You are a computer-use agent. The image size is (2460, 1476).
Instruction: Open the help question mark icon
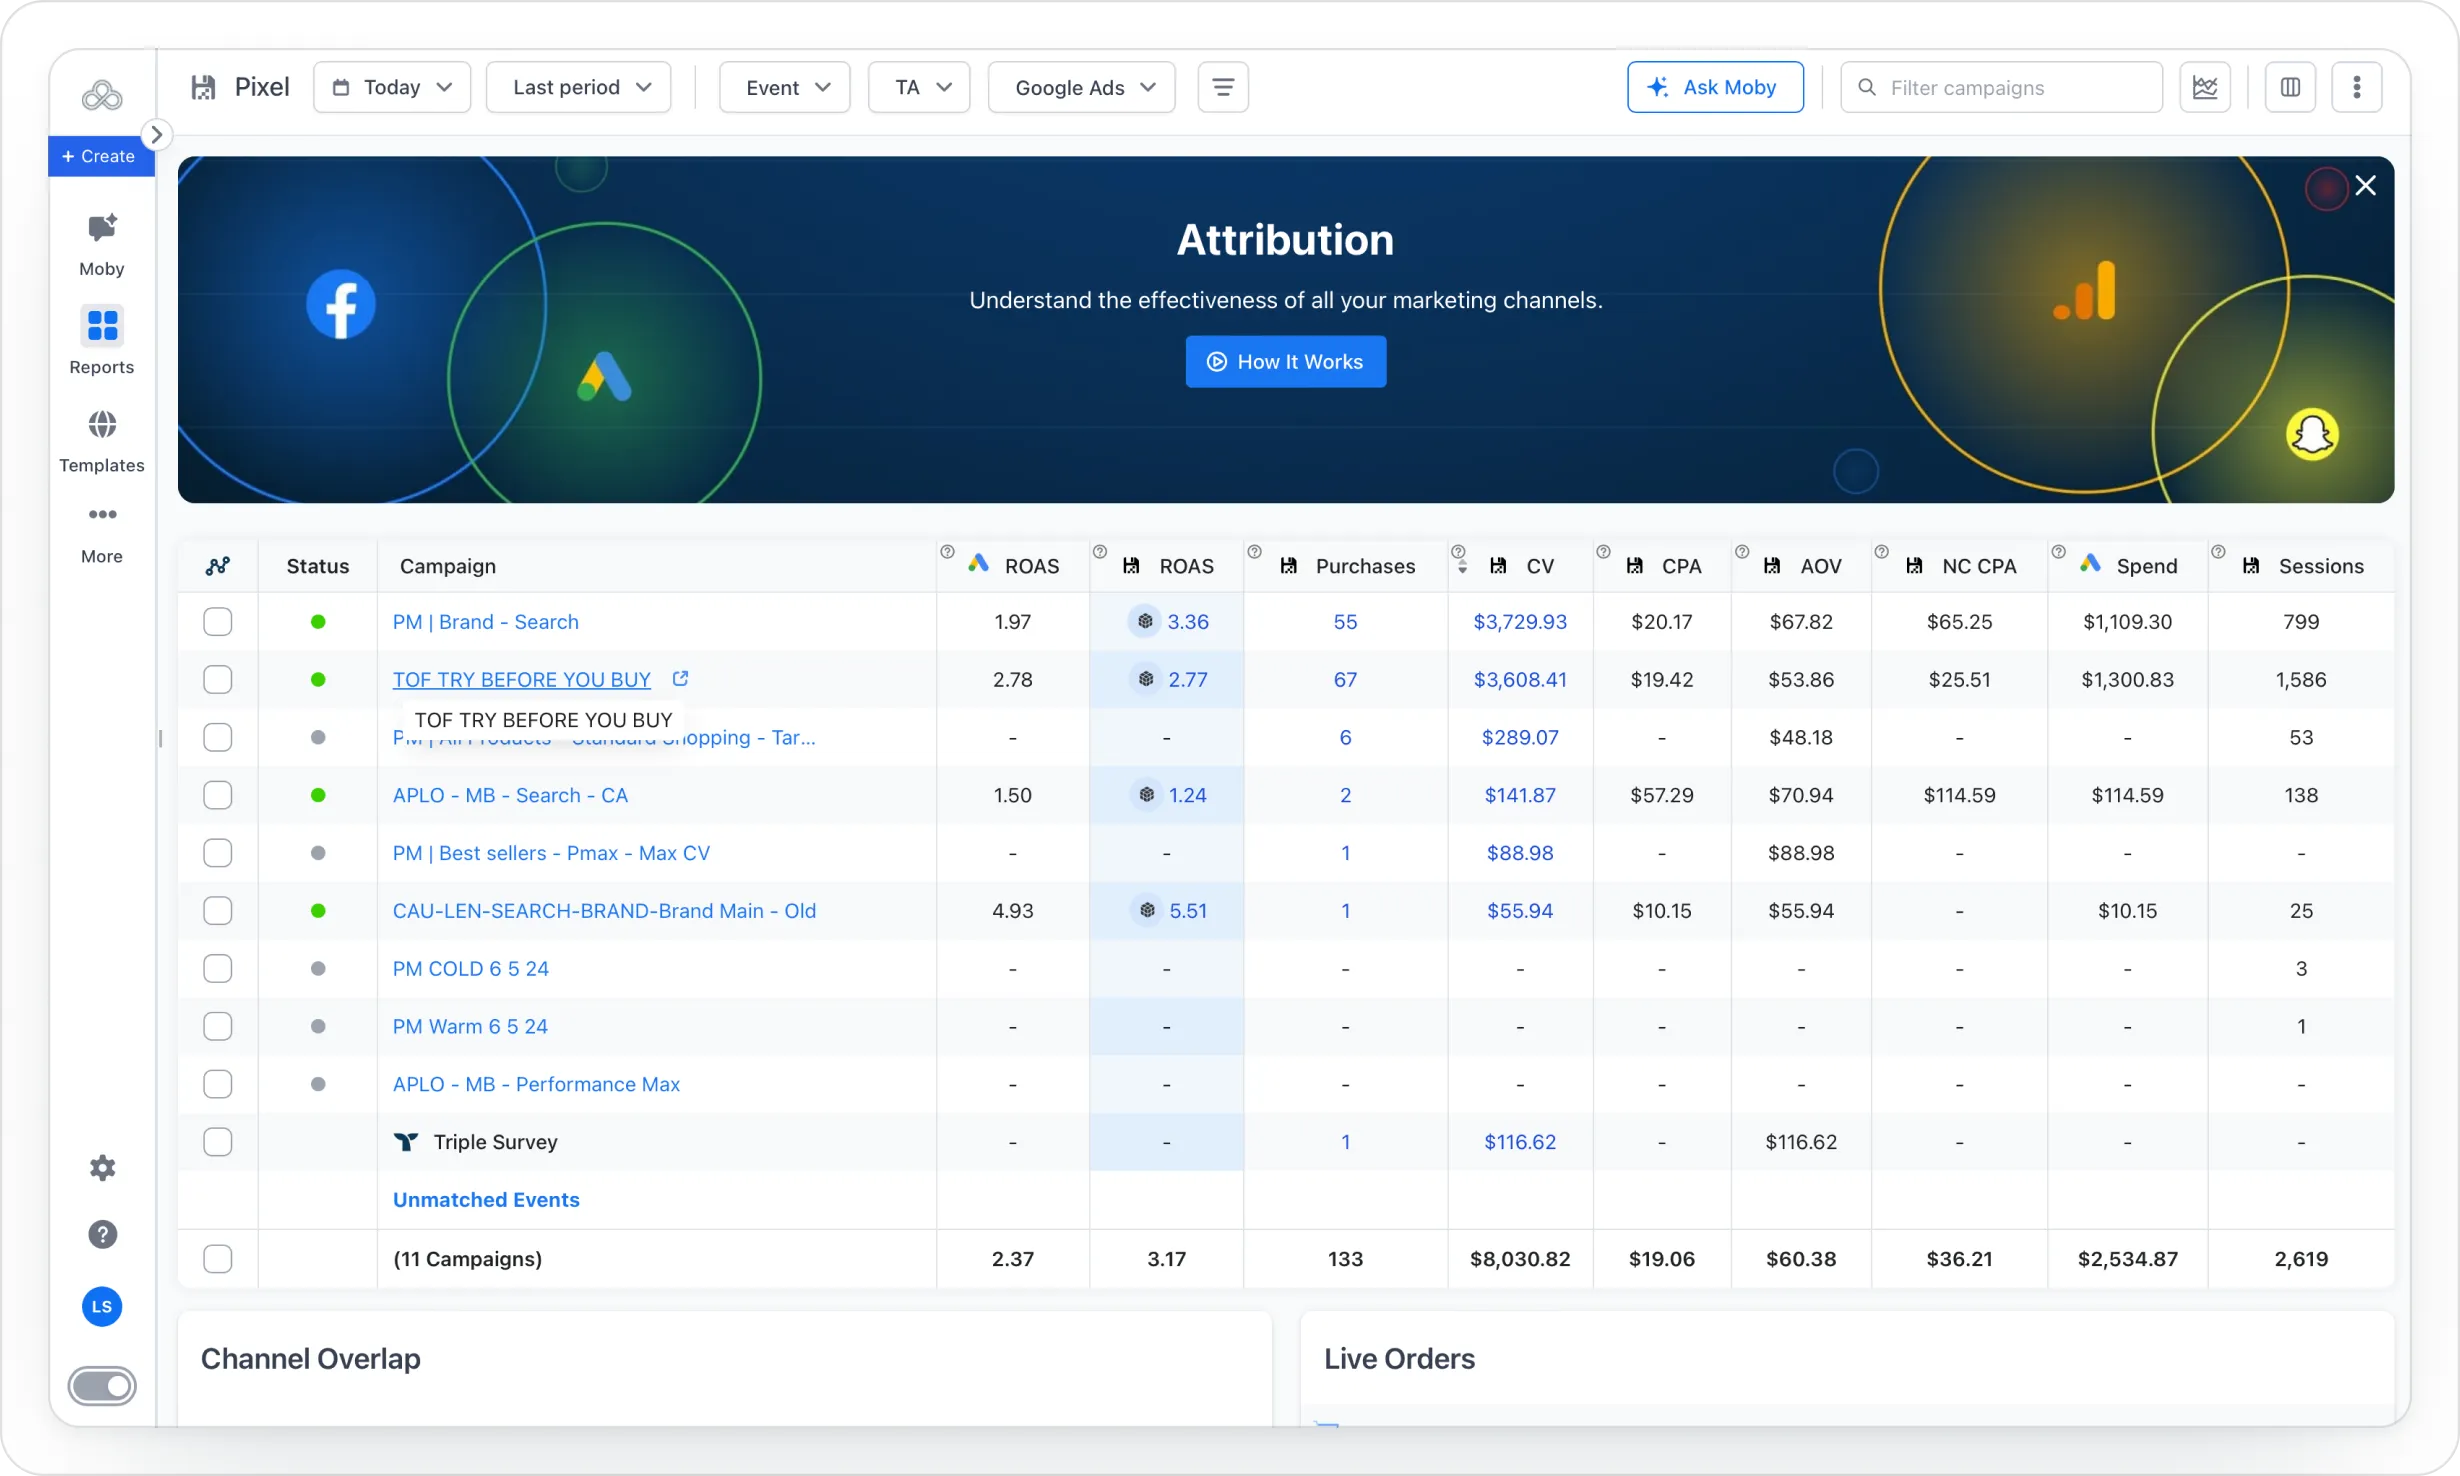[x=102, y=1234]
